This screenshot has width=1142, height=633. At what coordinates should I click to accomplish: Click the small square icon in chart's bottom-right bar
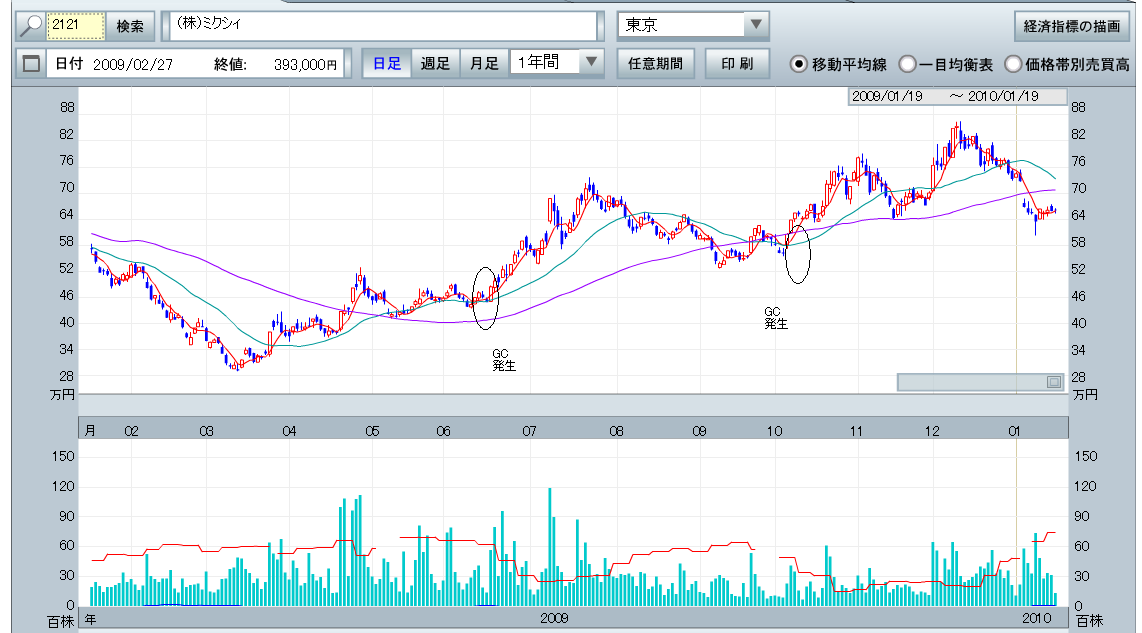[x=1053, y=382]
